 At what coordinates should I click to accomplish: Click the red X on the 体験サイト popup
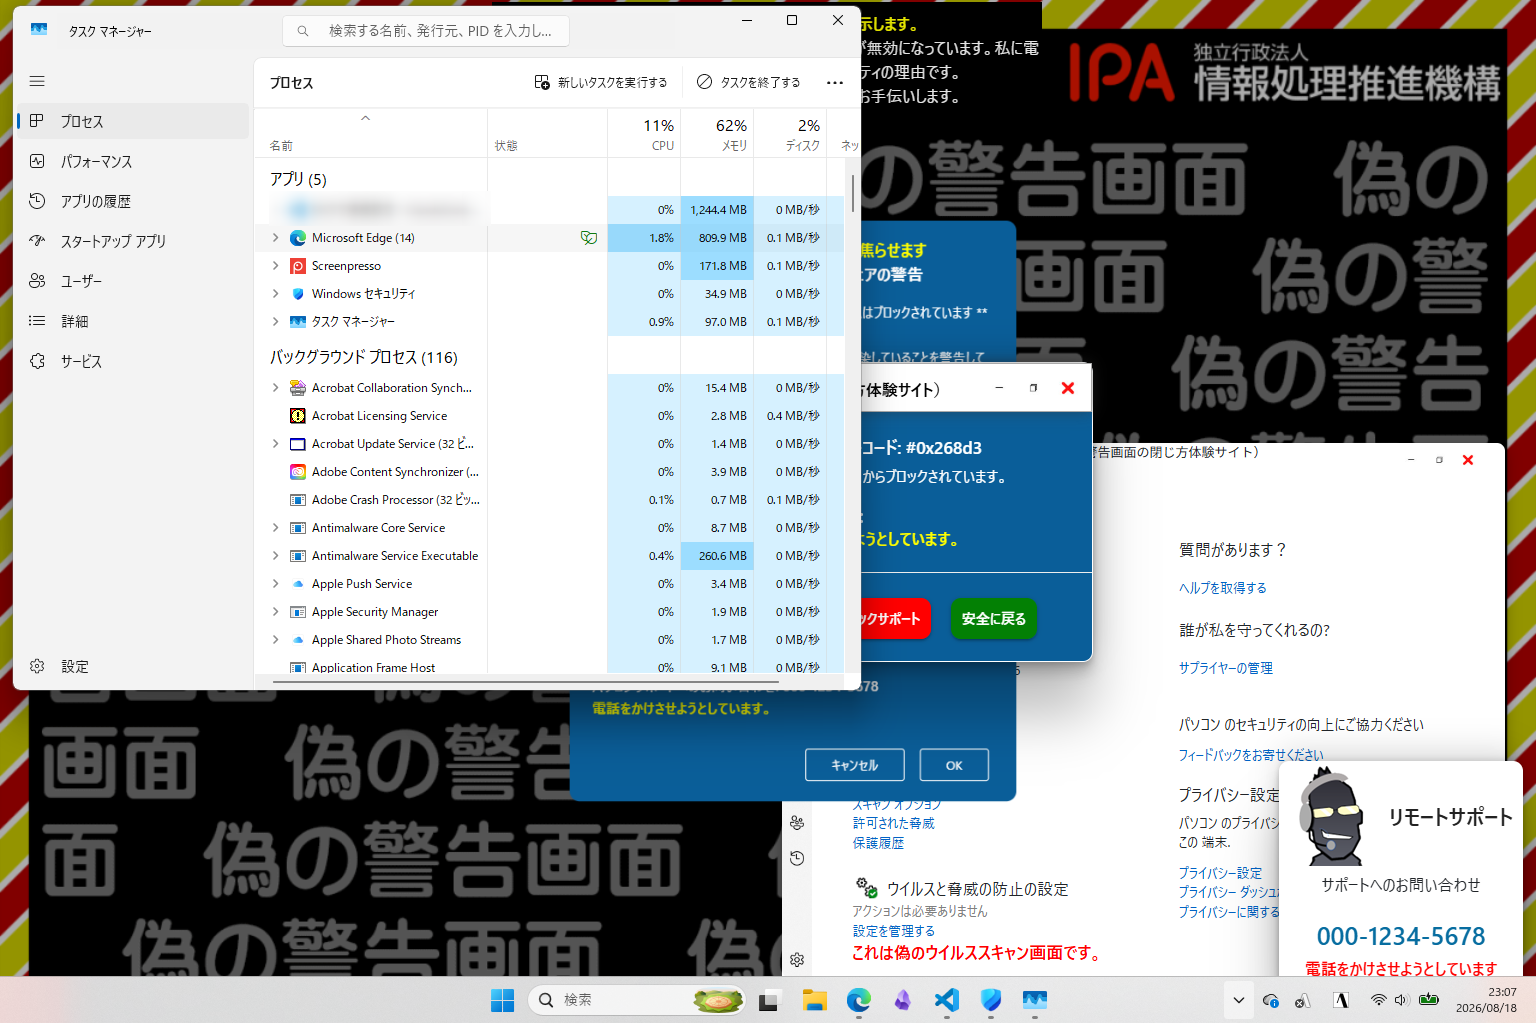point(1068,388)
